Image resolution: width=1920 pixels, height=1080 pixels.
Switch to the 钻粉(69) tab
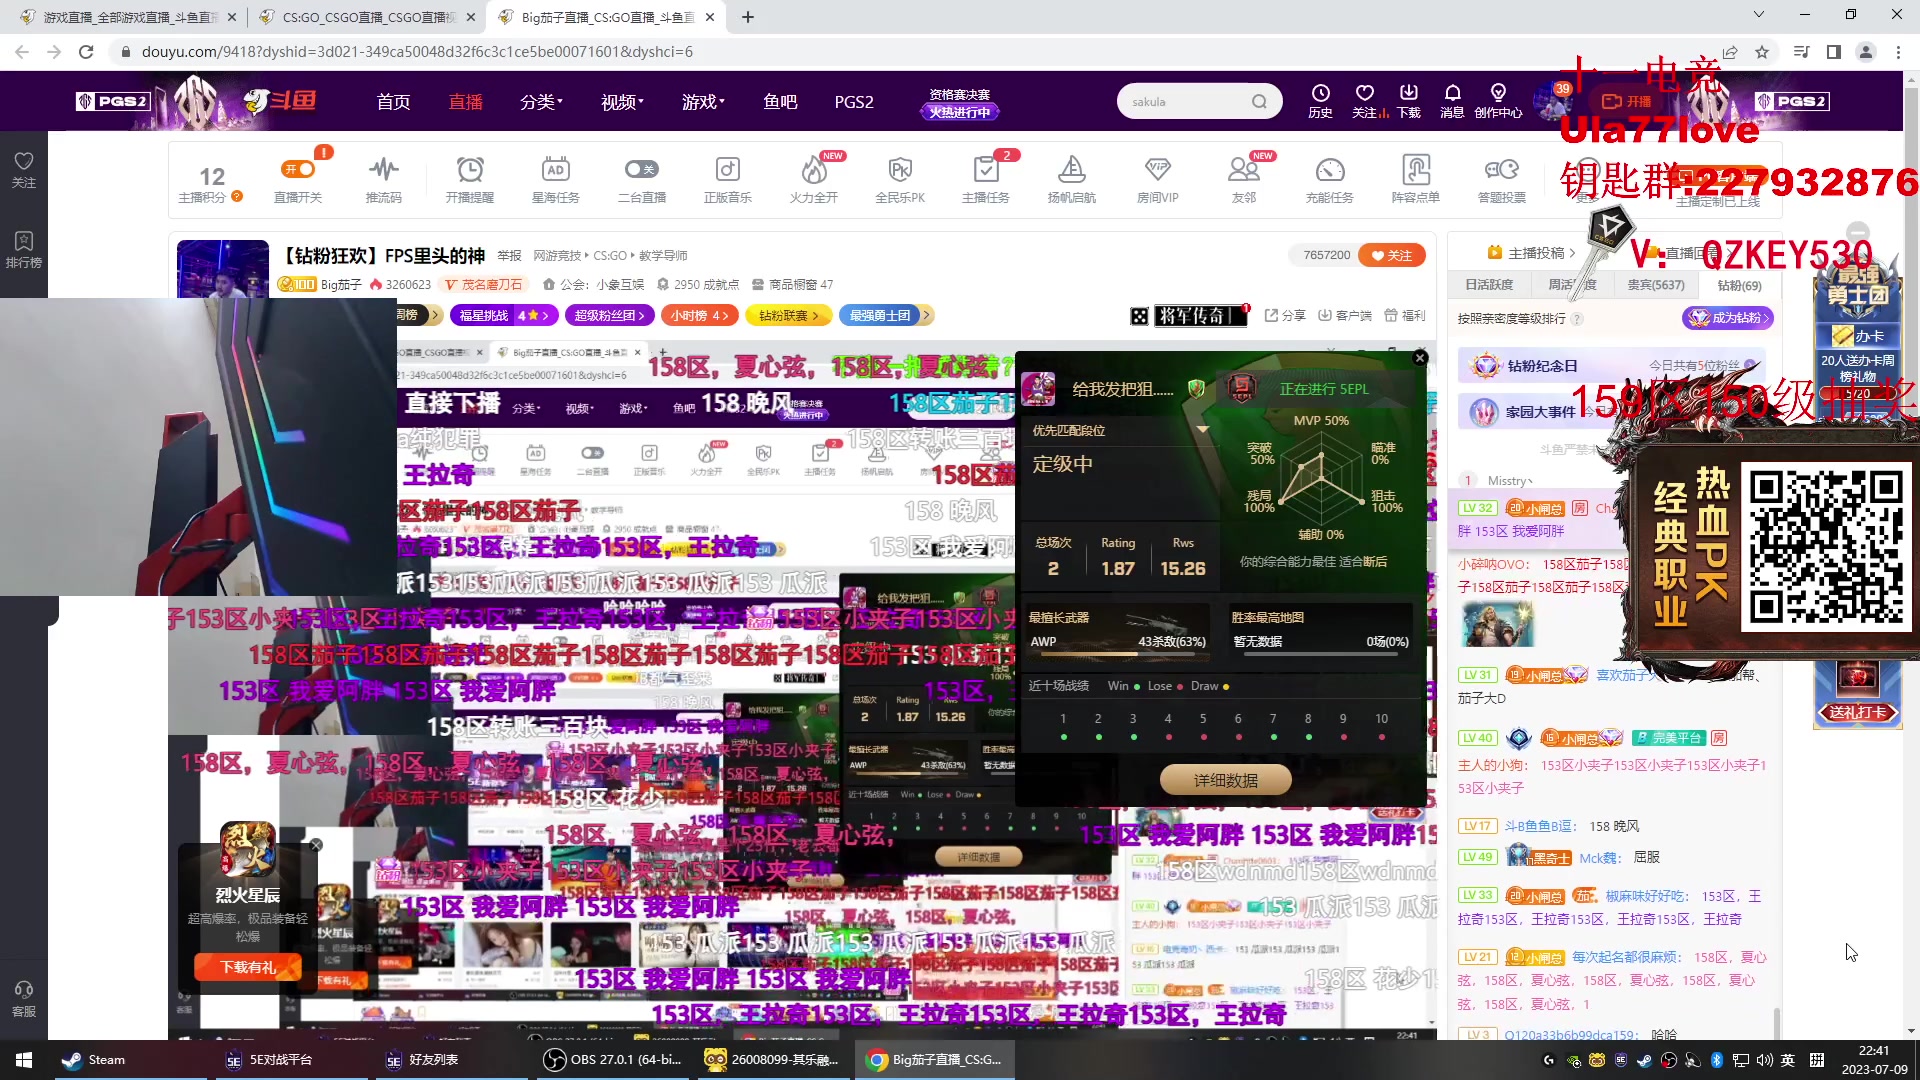(1739, 285)
